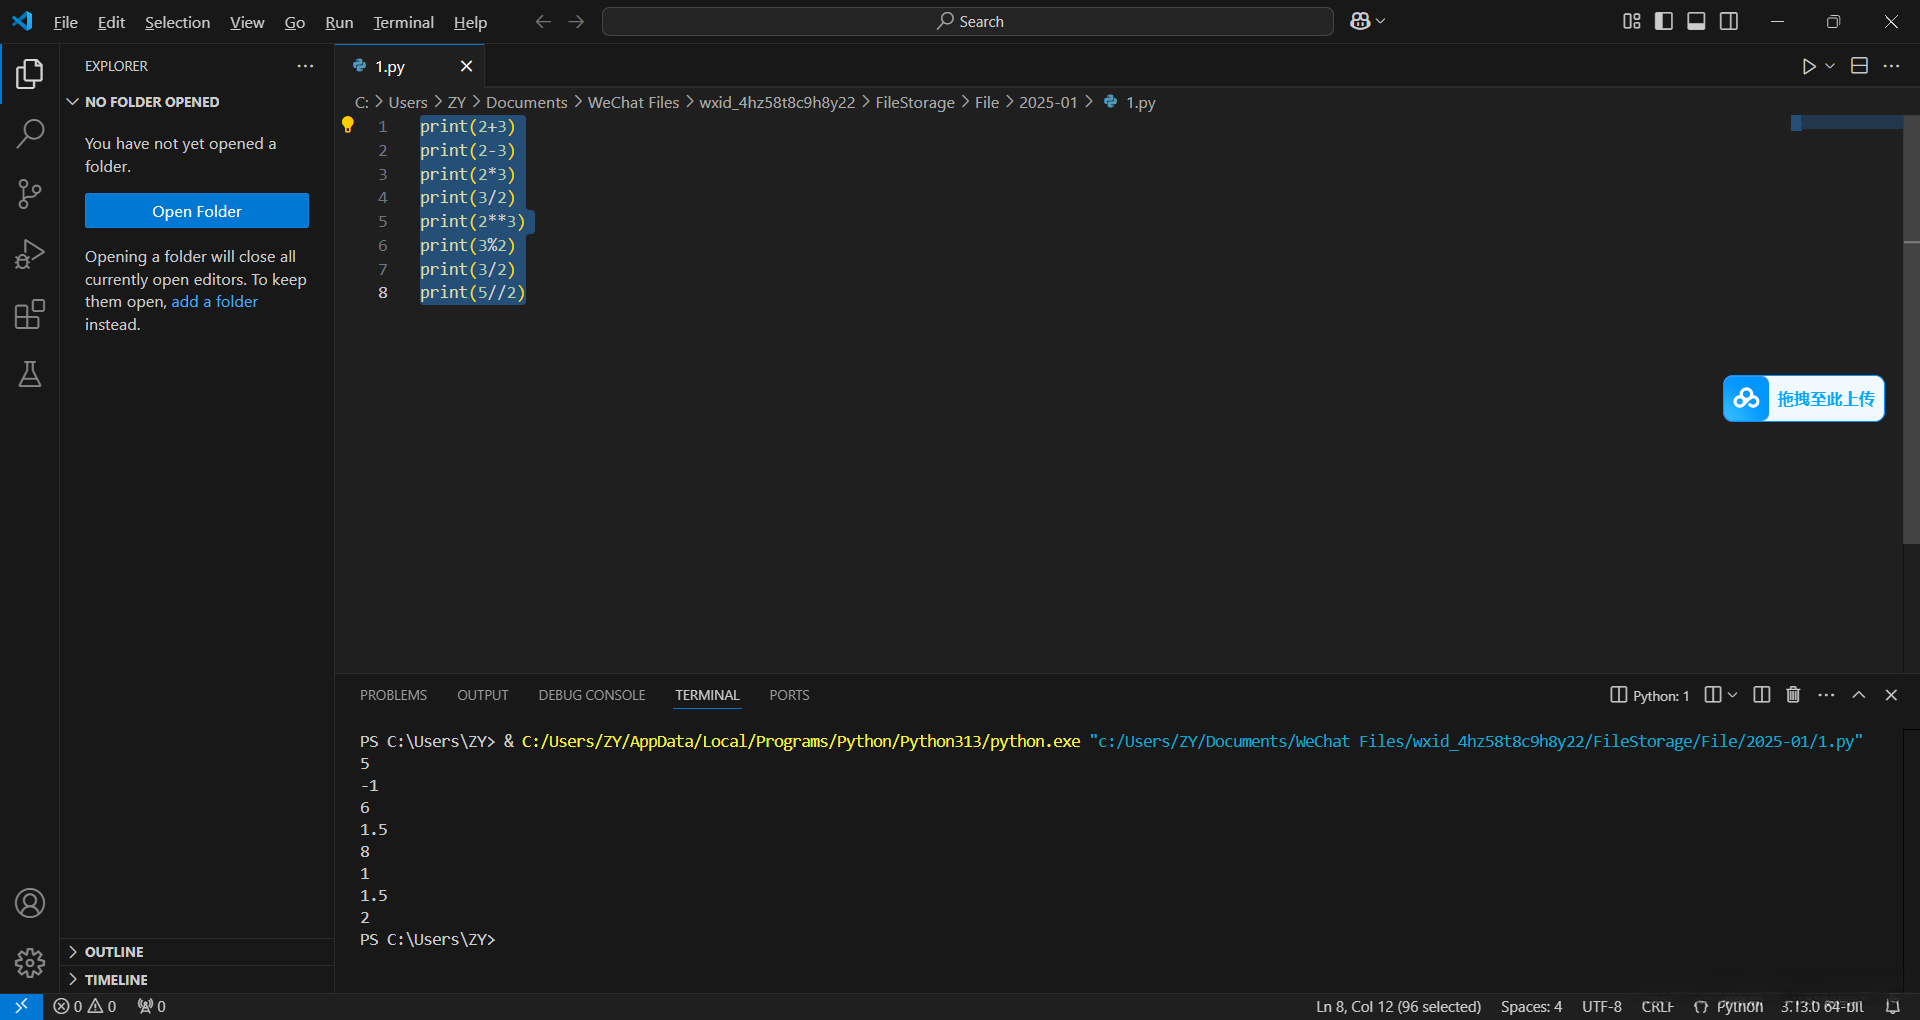The height and width of the screenshot is (1020, 1920).
Task: Open the Testing flask icon view
Action: pyautogui.click(x=30, y=375)
